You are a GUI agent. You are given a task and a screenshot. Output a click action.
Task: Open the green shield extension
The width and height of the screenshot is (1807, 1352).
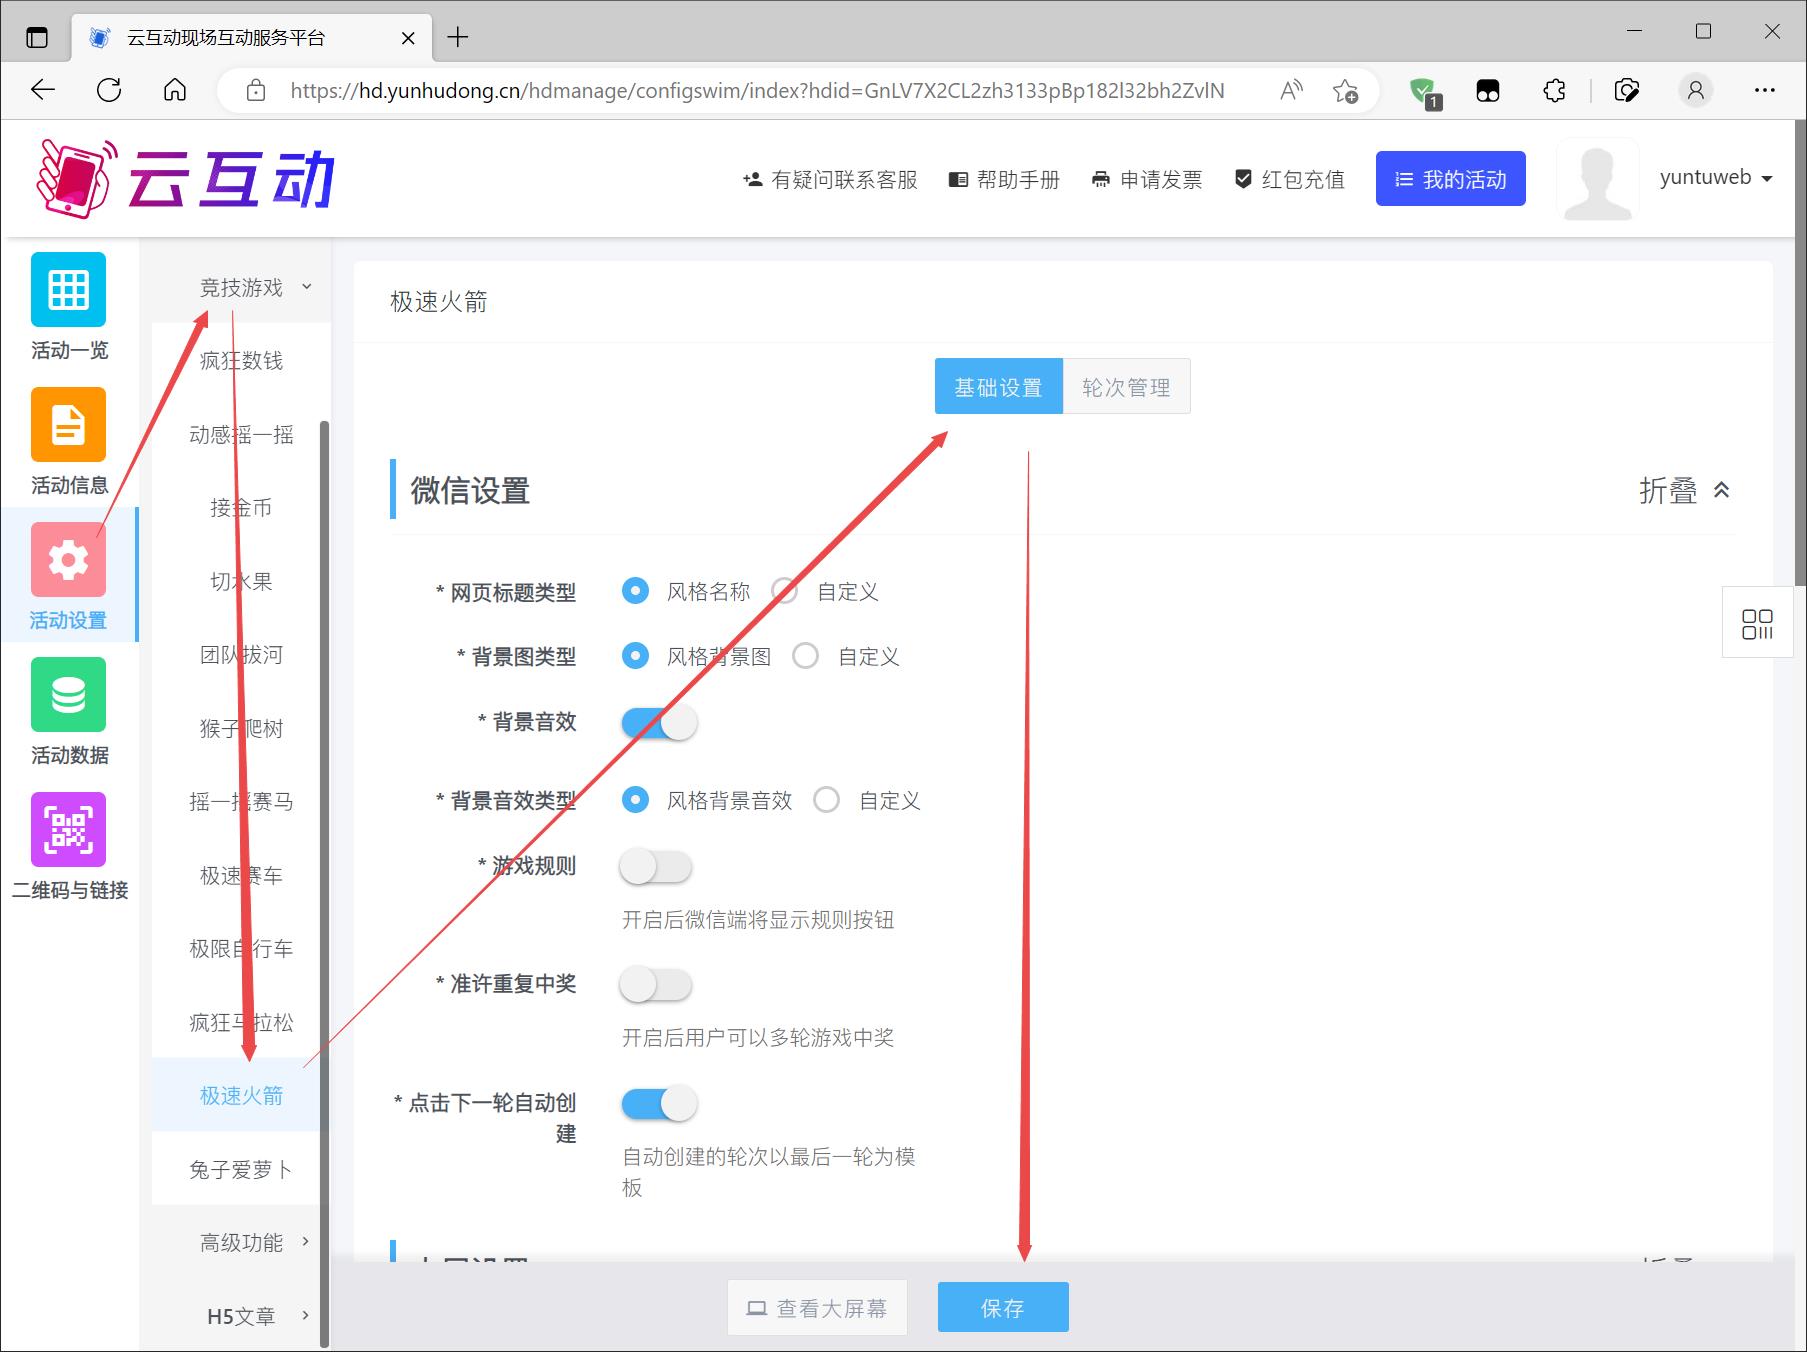[1424, 92]
